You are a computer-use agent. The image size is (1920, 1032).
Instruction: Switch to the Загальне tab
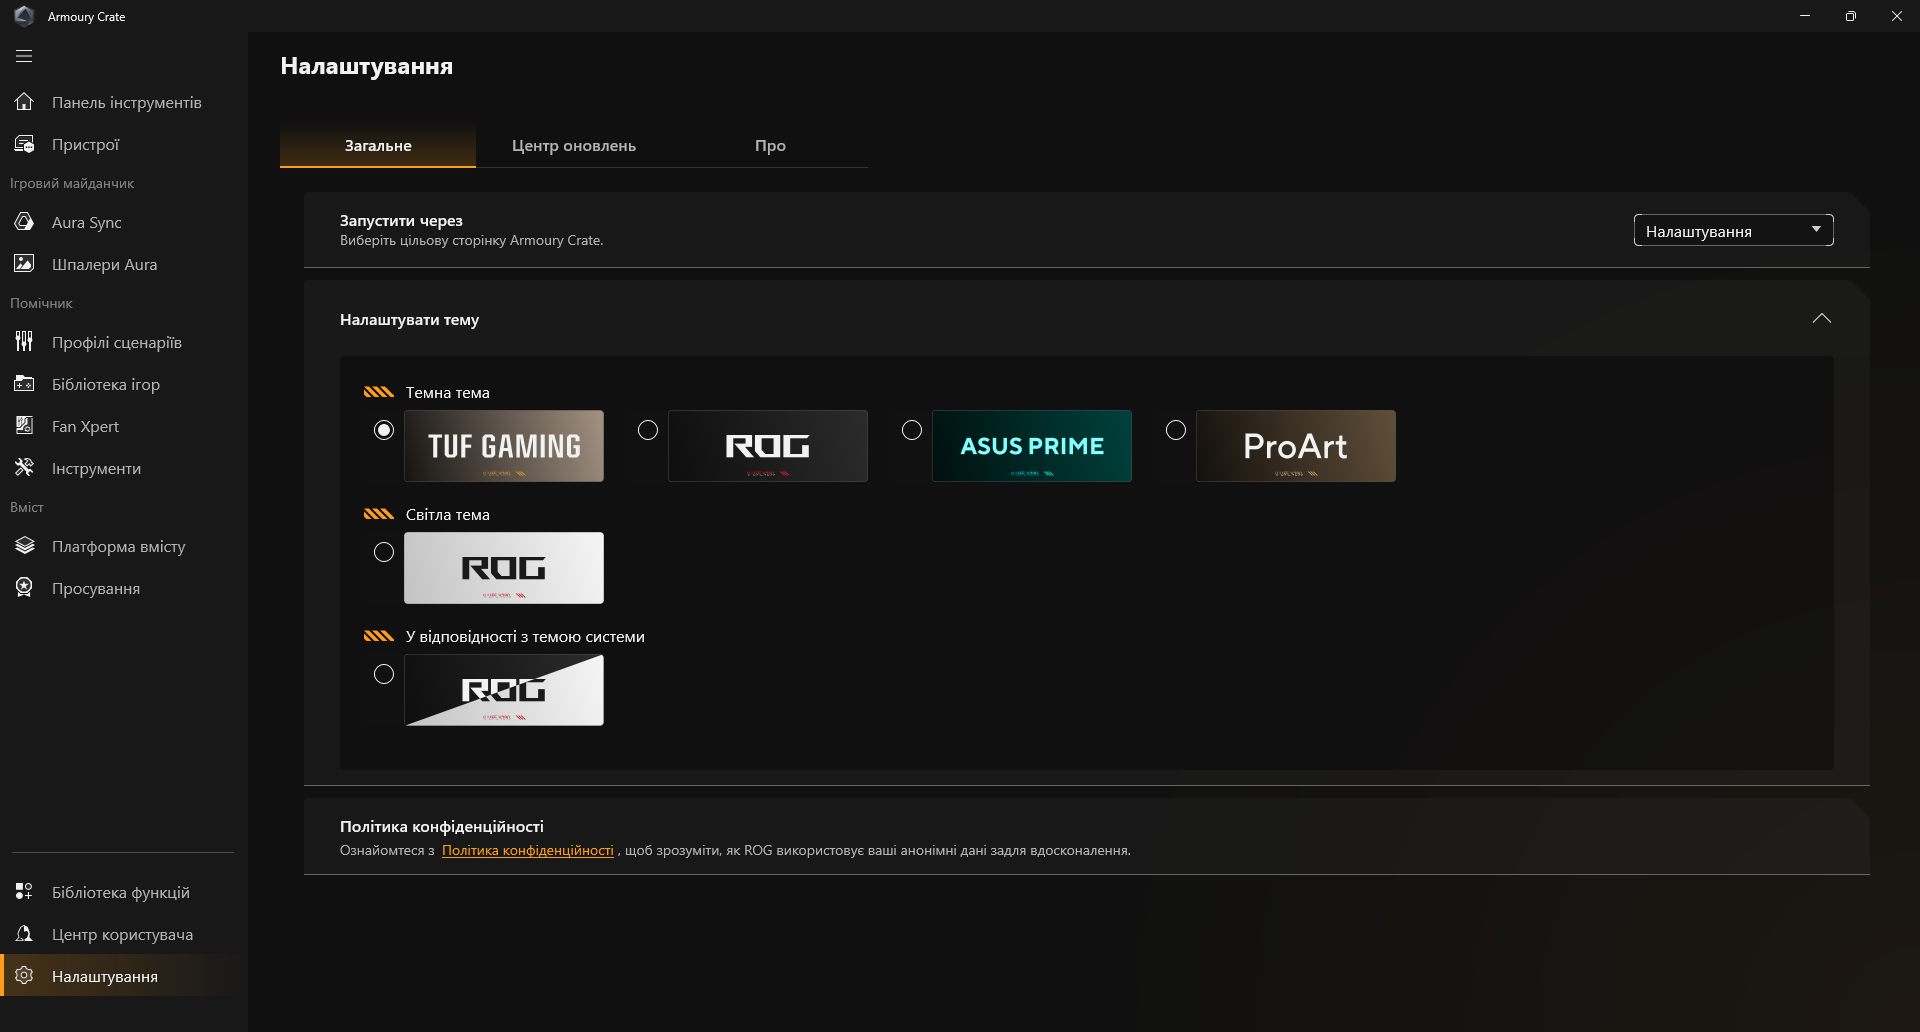[x=378, y=146]
